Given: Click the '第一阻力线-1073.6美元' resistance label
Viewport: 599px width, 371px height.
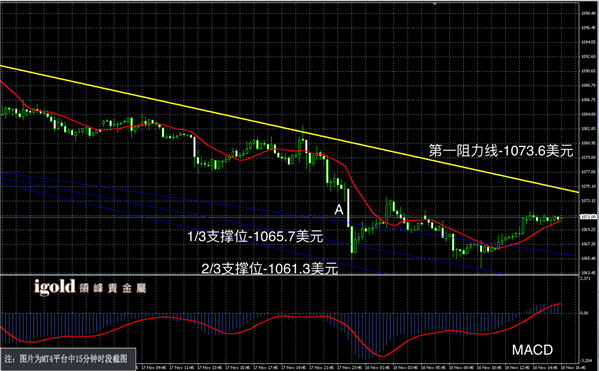Looking at the screenshot, I should tap(501, 151).
